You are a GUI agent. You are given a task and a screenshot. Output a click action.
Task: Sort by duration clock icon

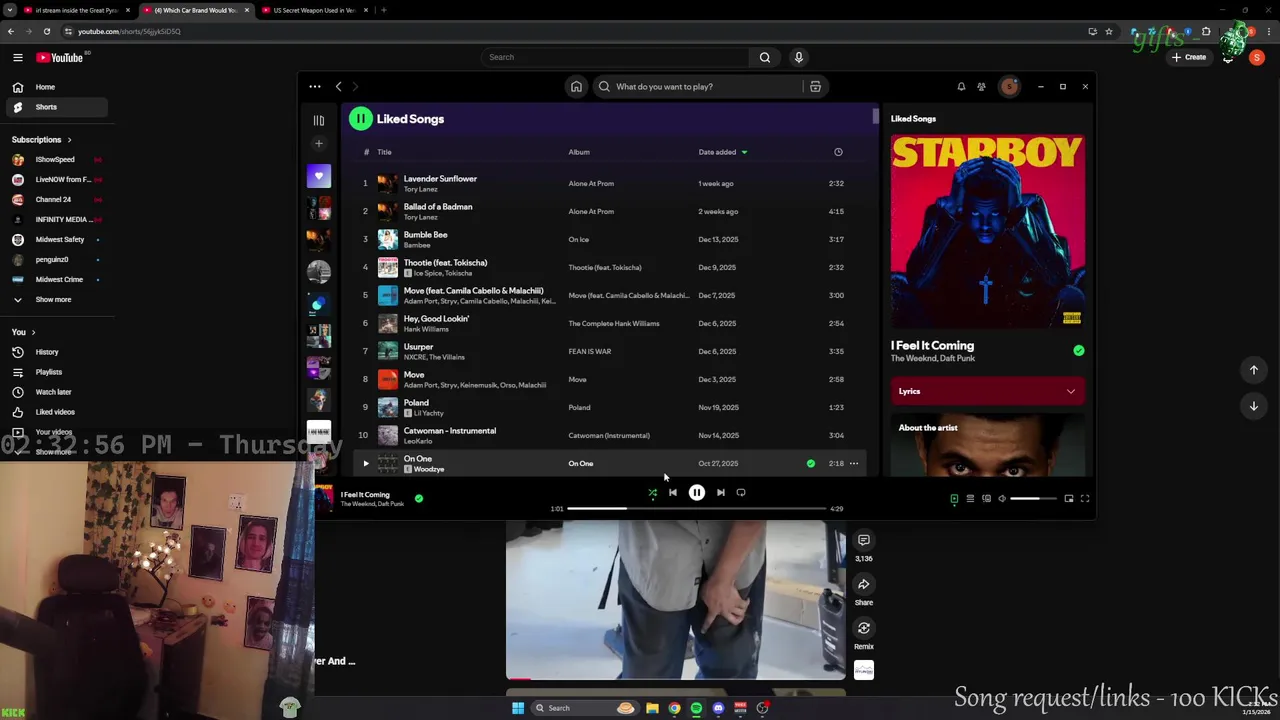tap(838, 152)
